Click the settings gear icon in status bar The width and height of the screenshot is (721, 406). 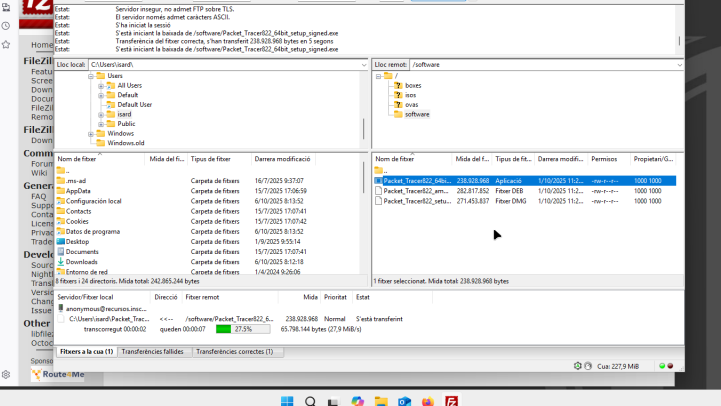tap(577, 366)
